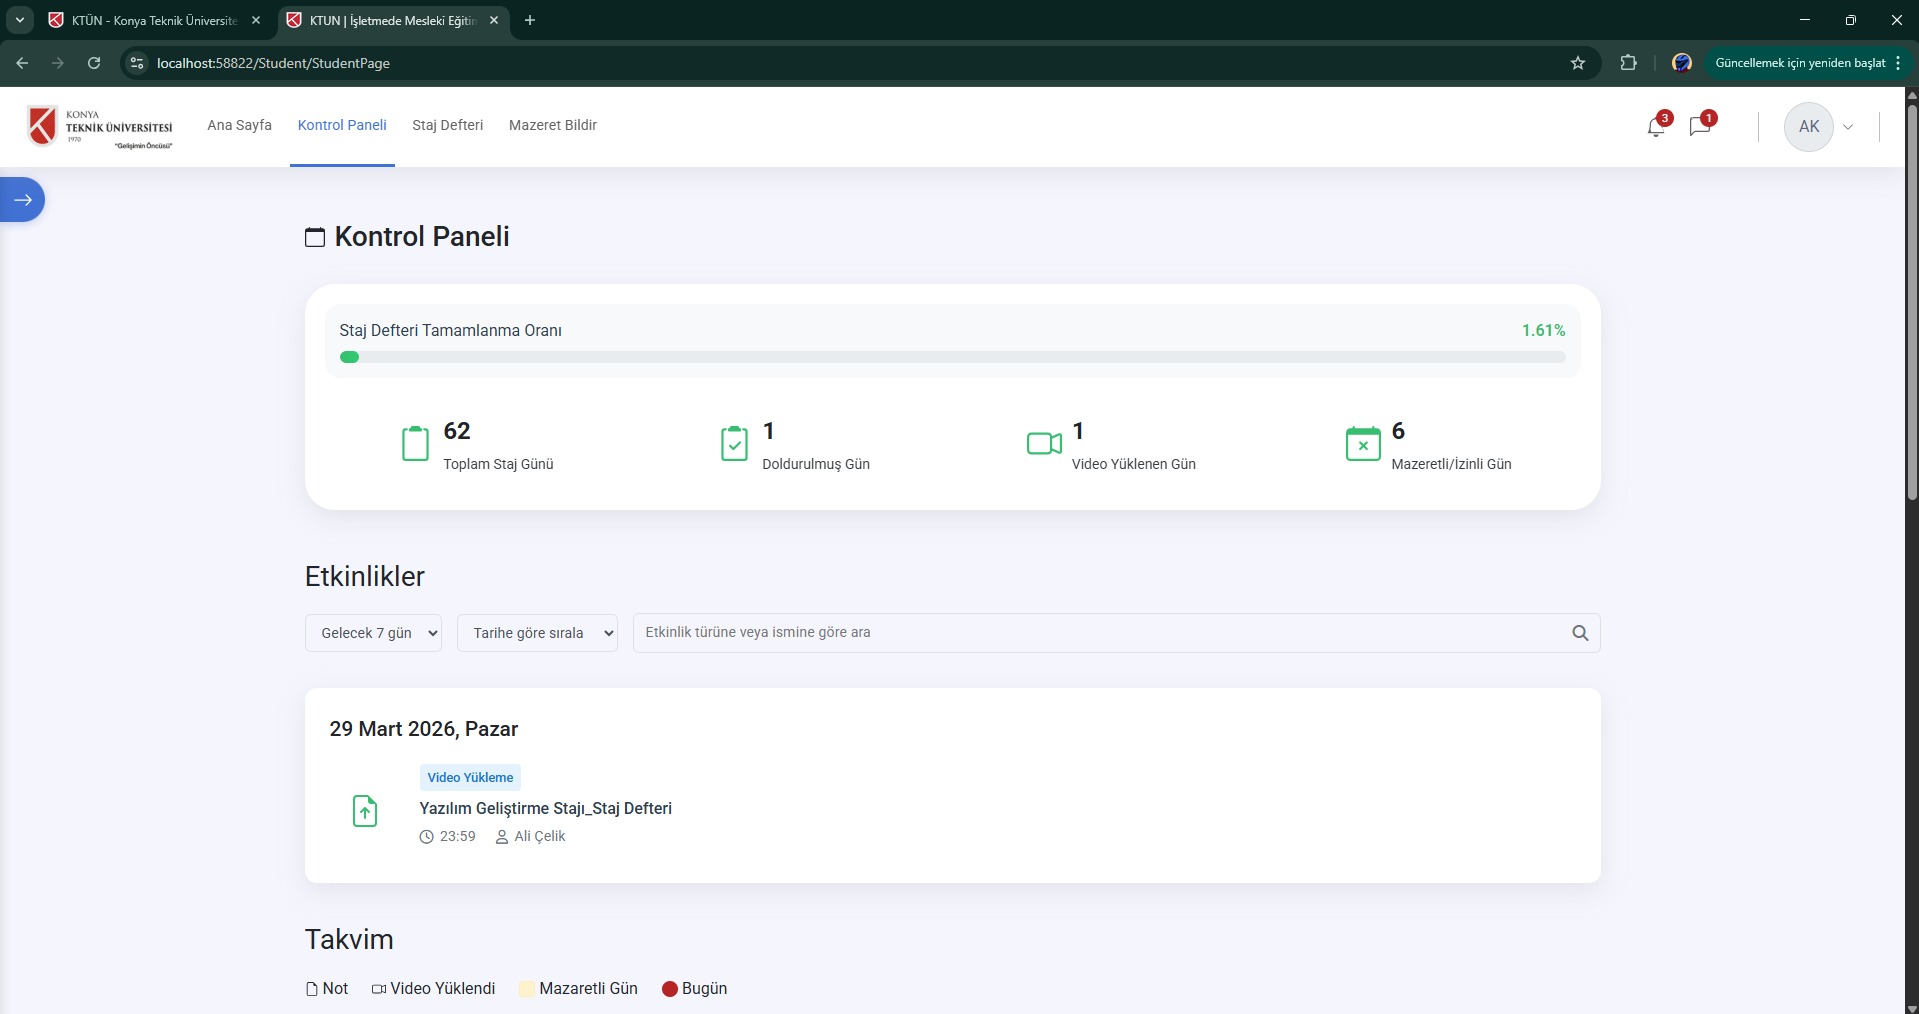Click the video upload file icon
The width and height of the screenshot is (1919, 1014).
coord(365,811)
